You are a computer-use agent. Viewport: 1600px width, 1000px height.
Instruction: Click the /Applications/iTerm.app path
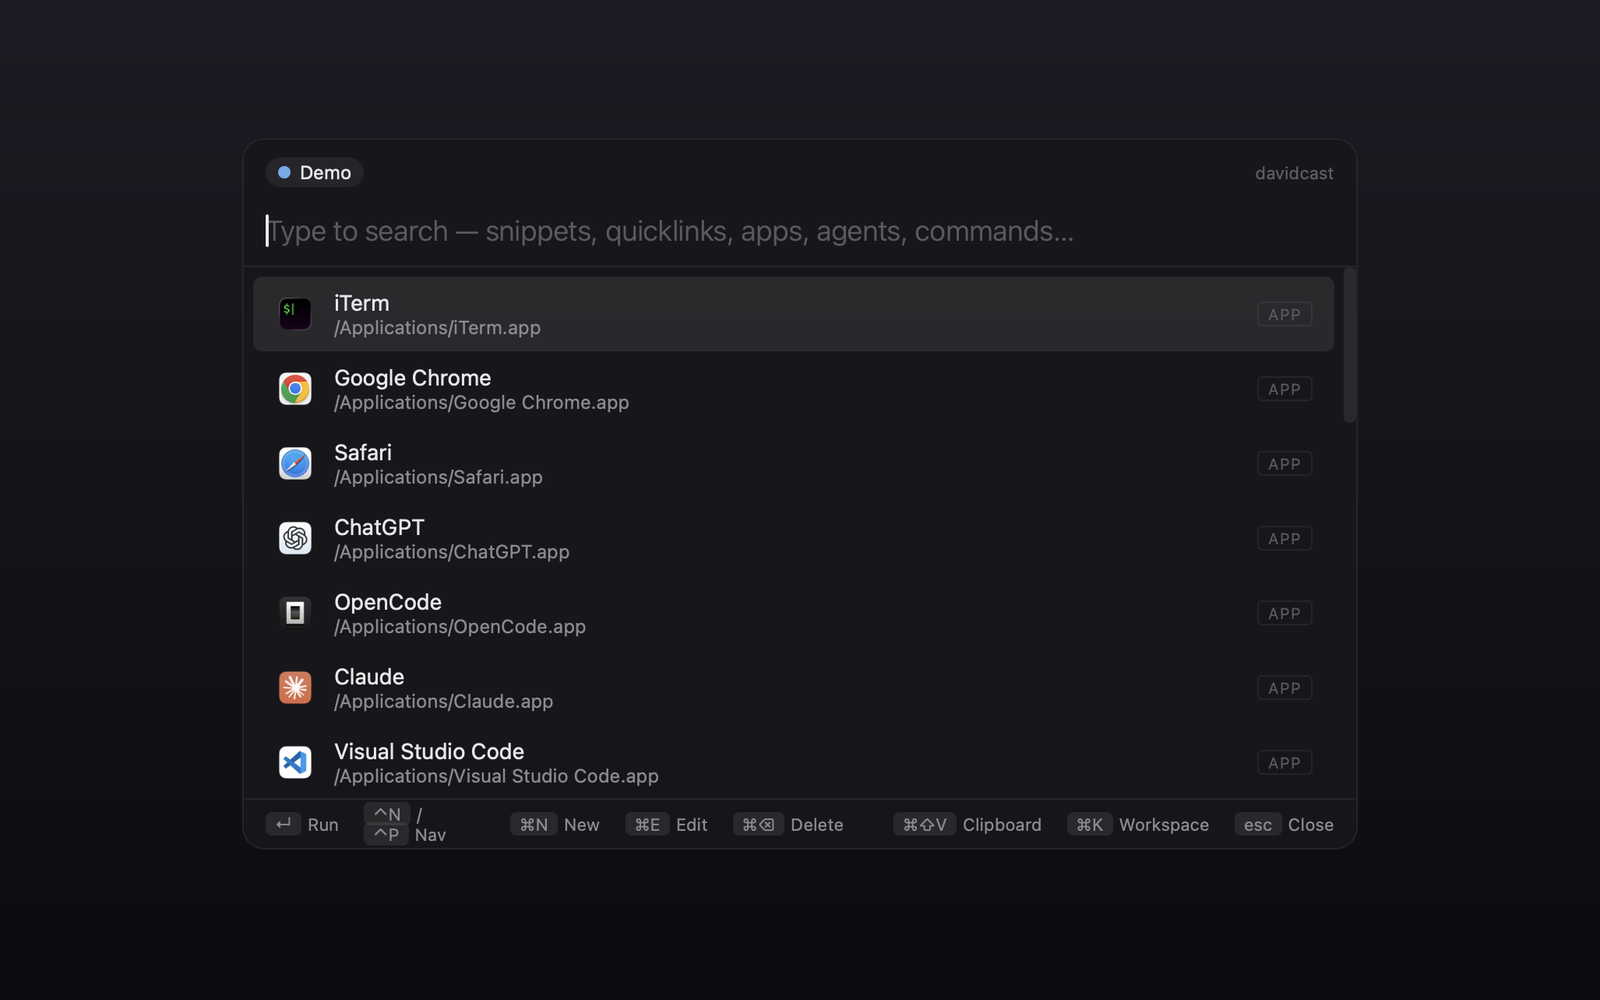tap(437, 328)
